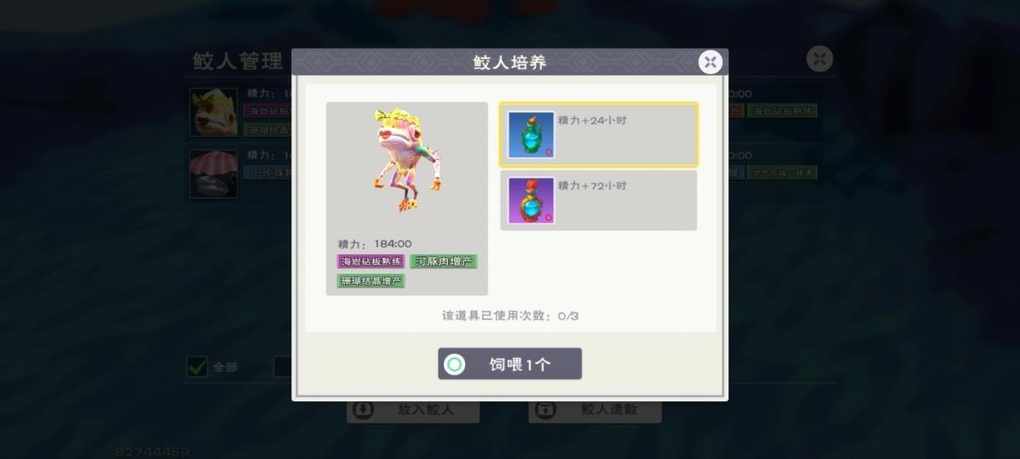1020x459 pixels.
Task: Select the green potion 精力+24小时 icon
Action: tap(531, 135)
